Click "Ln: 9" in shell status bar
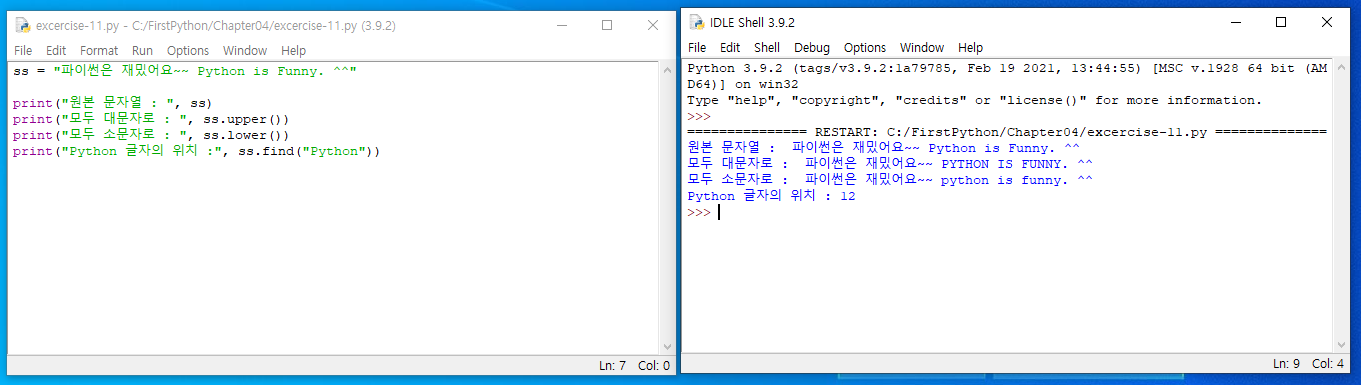Viewport: 1361px width, 385px height. click(x=1287, y=364)
